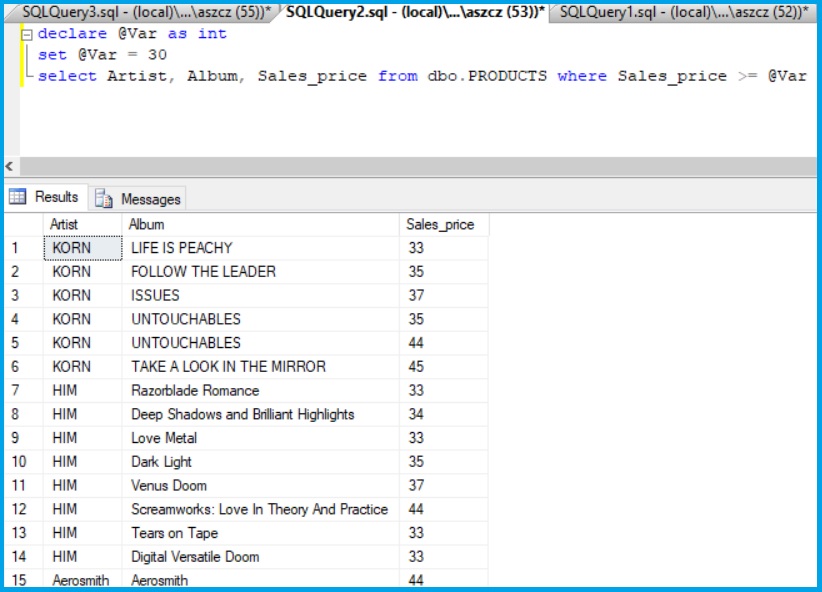Select the active SQLQuery2.sql tab
Image resolution: width=822 pixels, height=592 pixels.
(x=414, y=12)
